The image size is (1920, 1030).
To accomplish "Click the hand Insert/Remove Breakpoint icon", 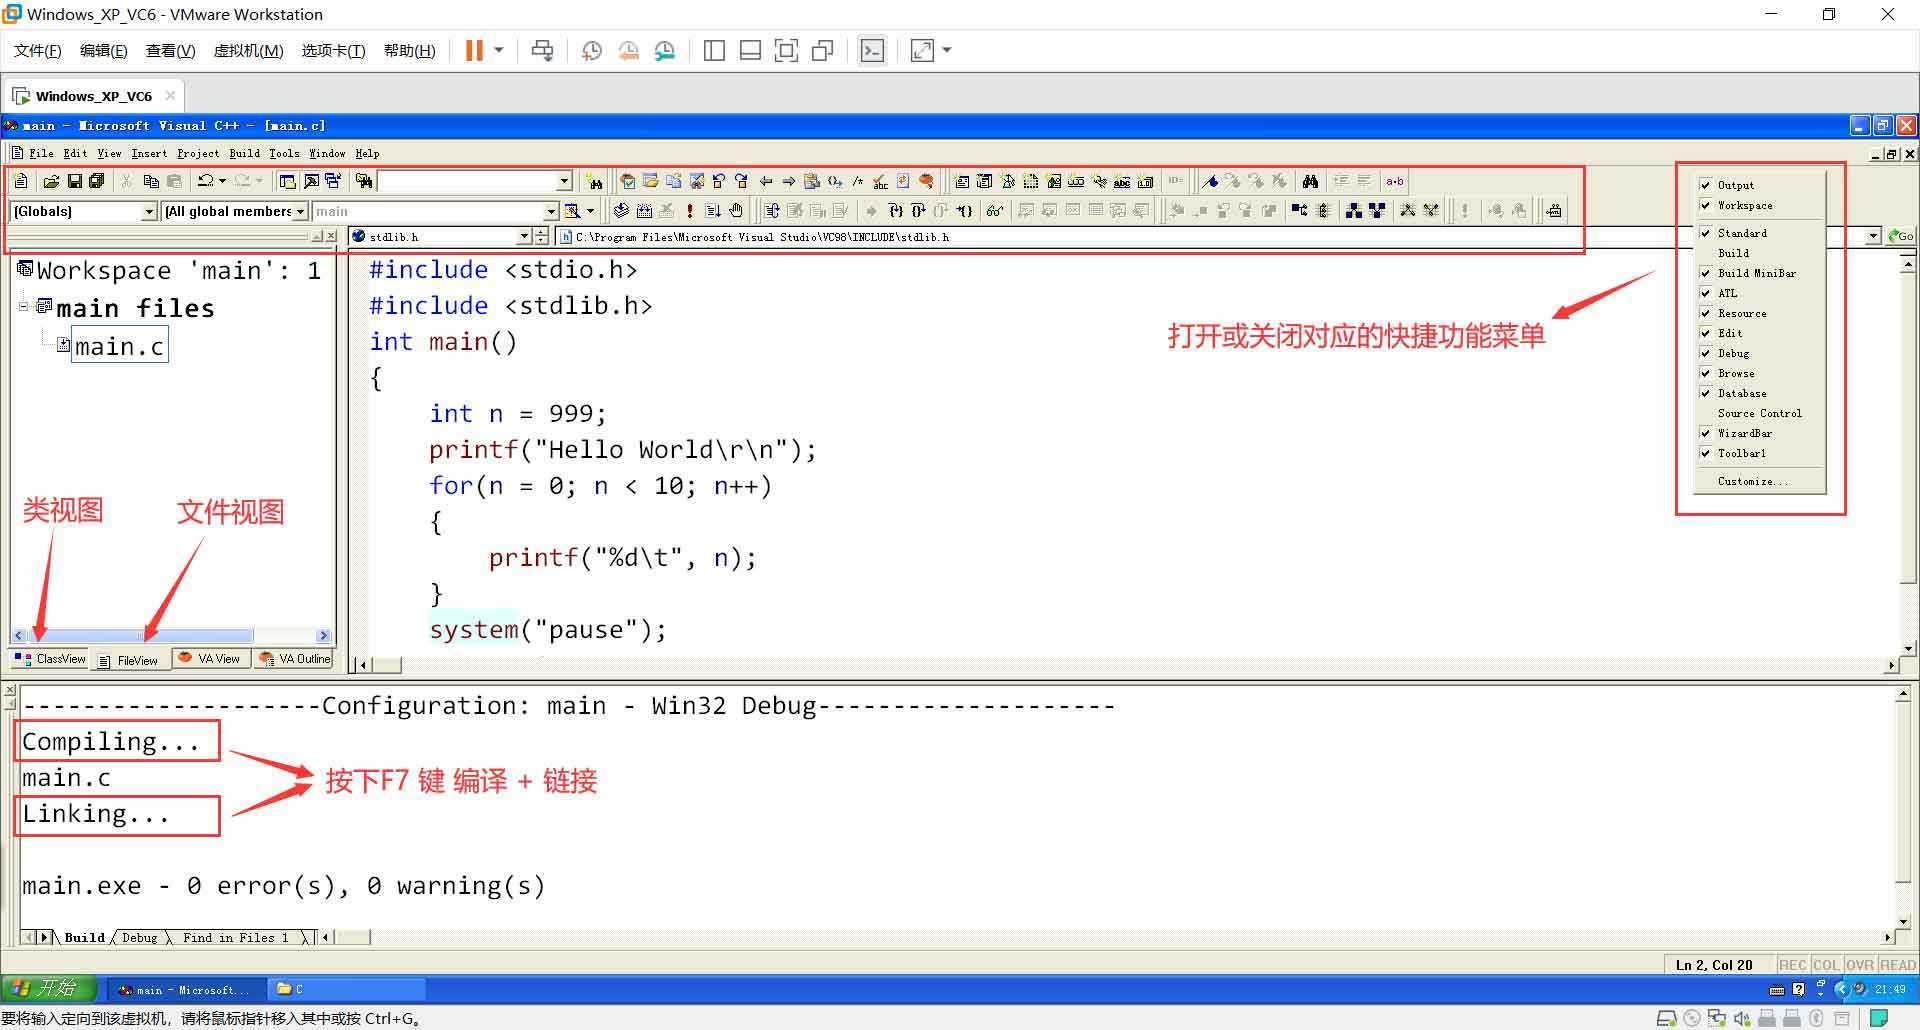I will pyautogui.click(x=736, y=210).
